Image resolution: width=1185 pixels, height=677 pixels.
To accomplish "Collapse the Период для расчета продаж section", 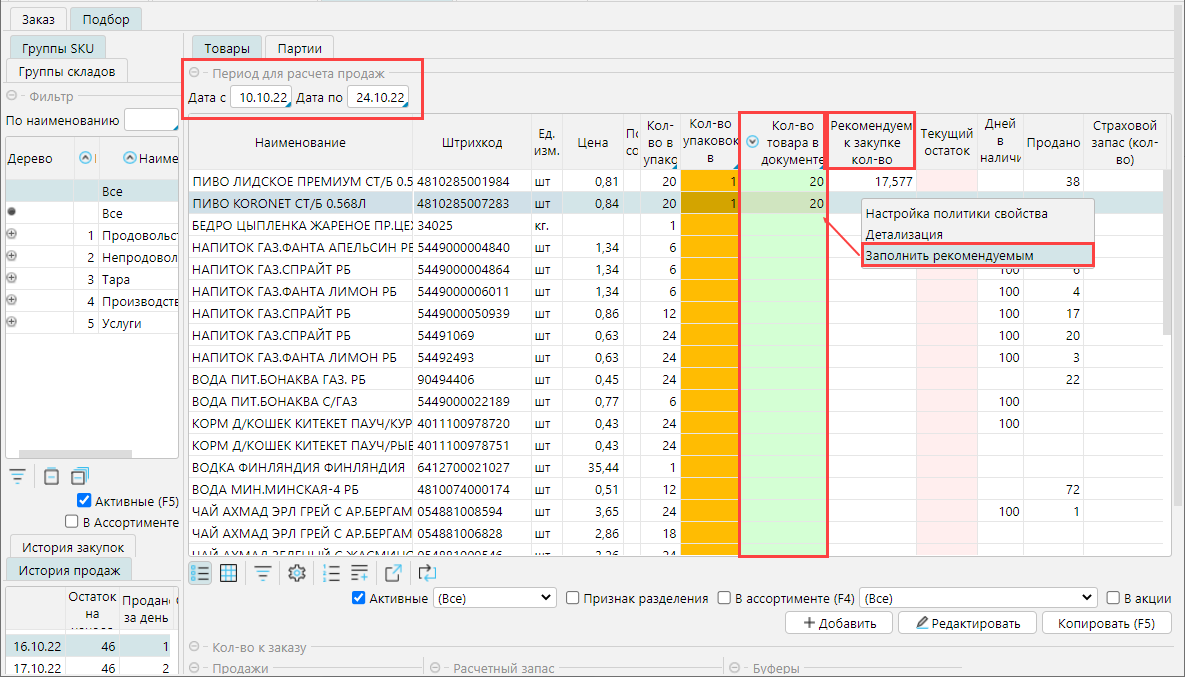I will pyautogui.click(x=194, y=73).
